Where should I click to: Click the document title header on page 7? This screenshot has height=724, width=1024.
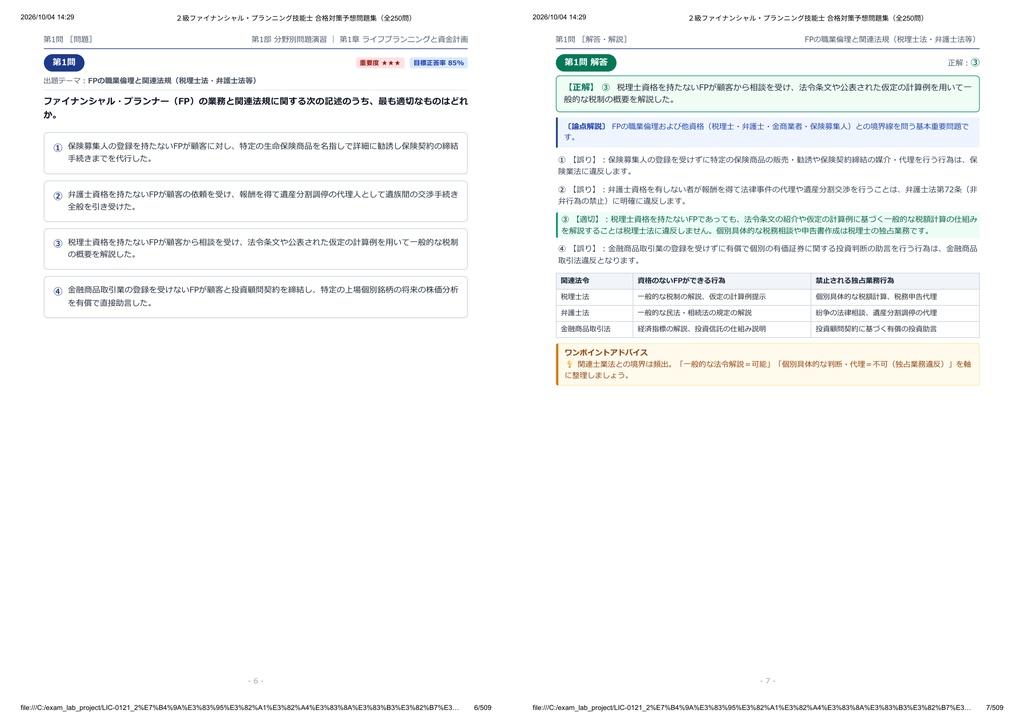click(806, 18)
